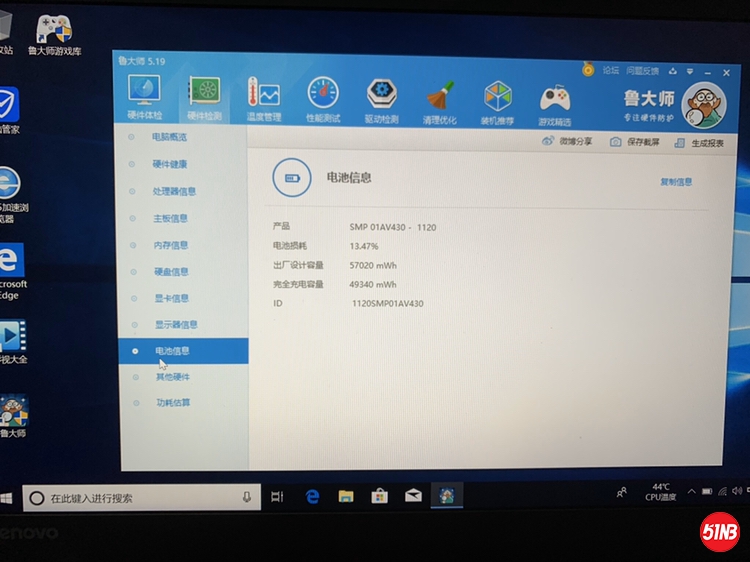
Task: Click the 保存截屏 save screenshot button
Action: (635, 142)
